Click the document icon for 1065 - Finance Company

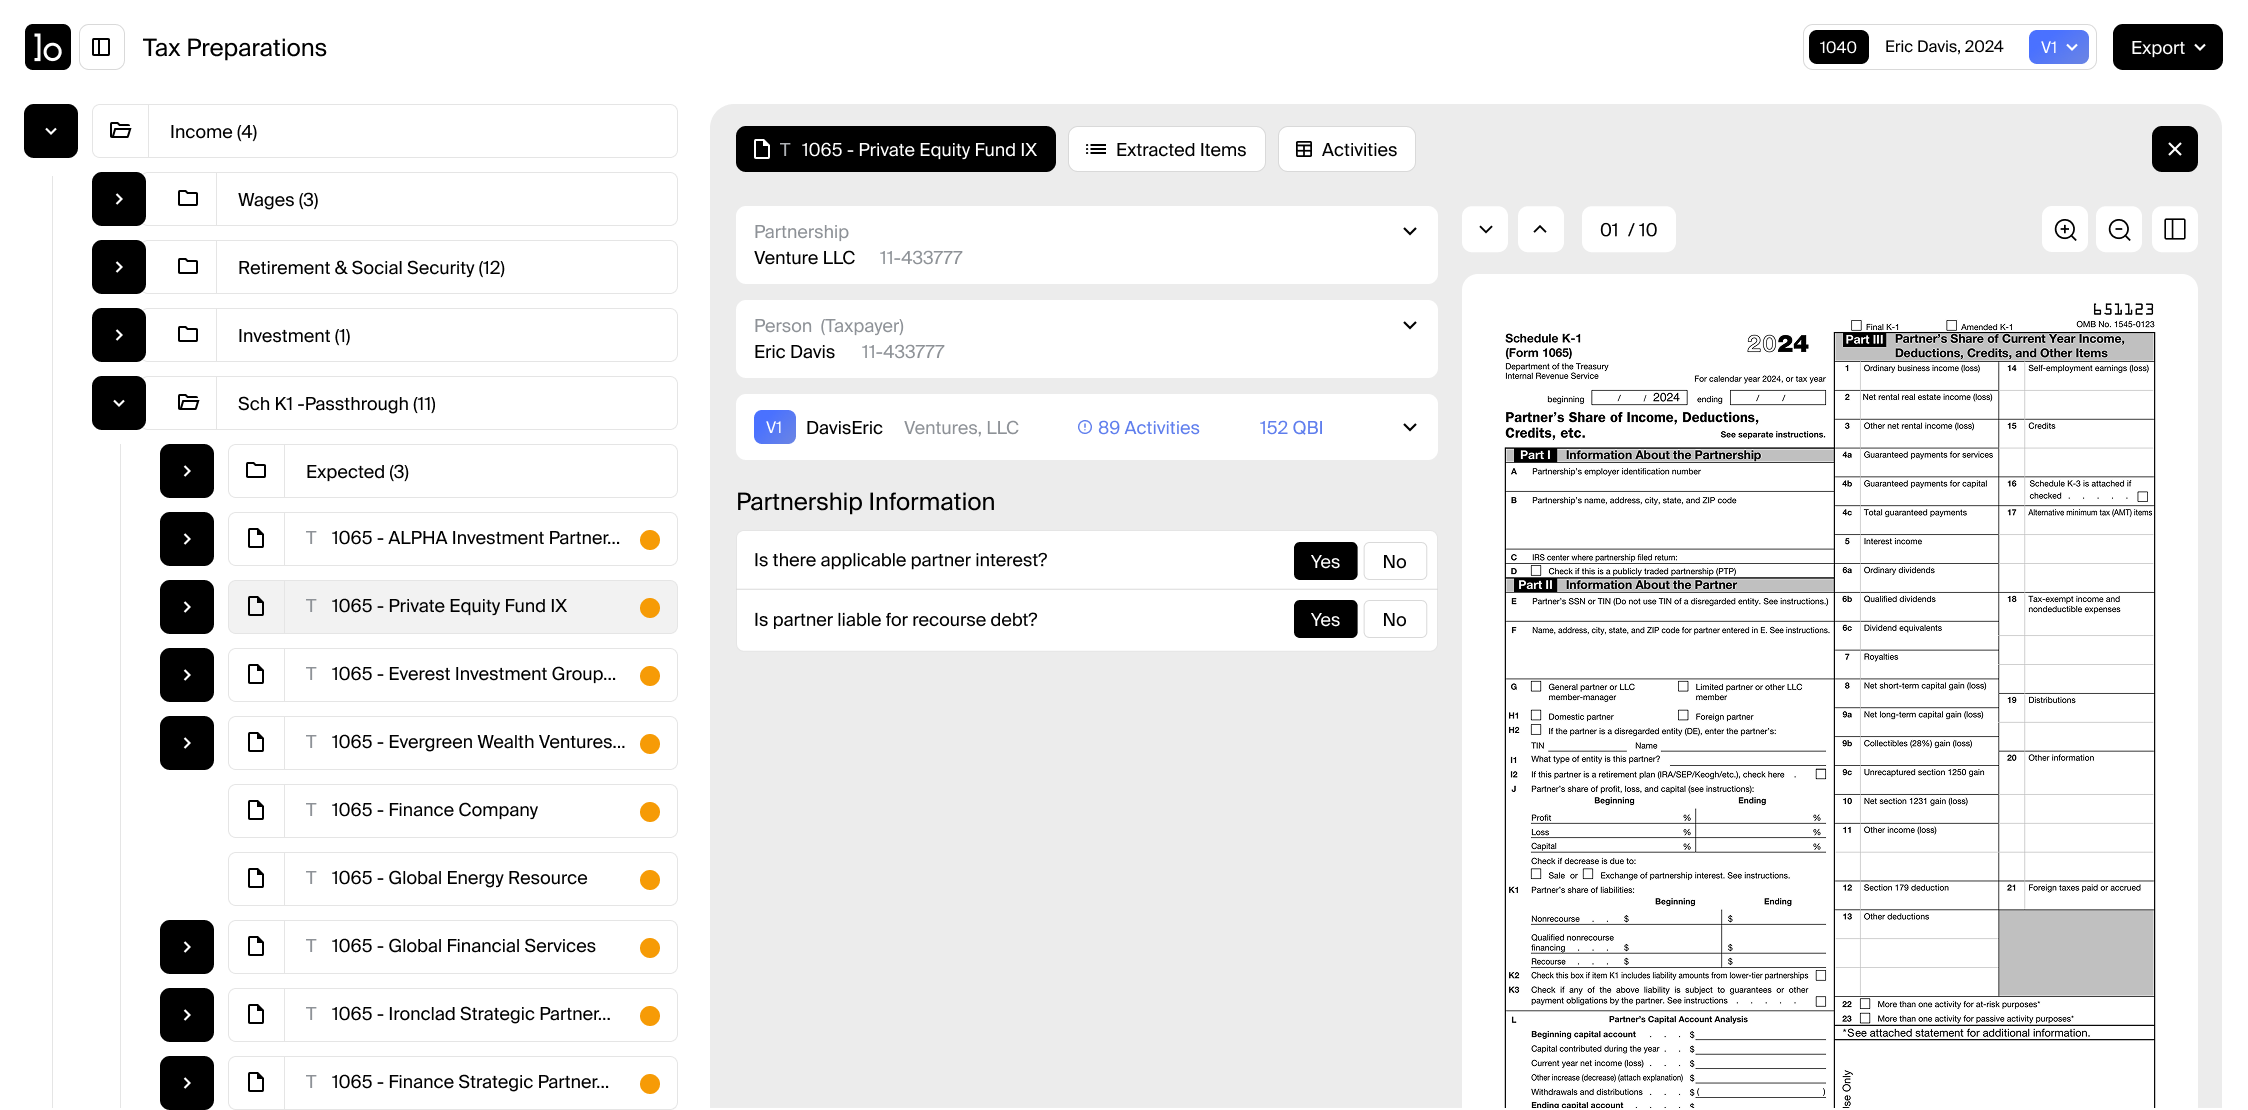[x=256, y=810]
